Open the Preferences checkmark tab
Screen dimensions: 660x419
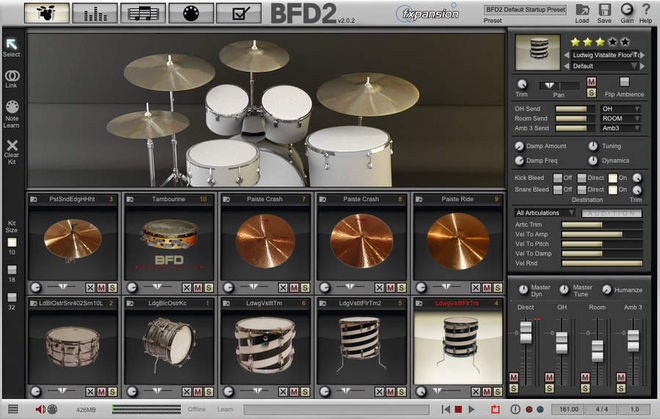click(x=239, y=13)
